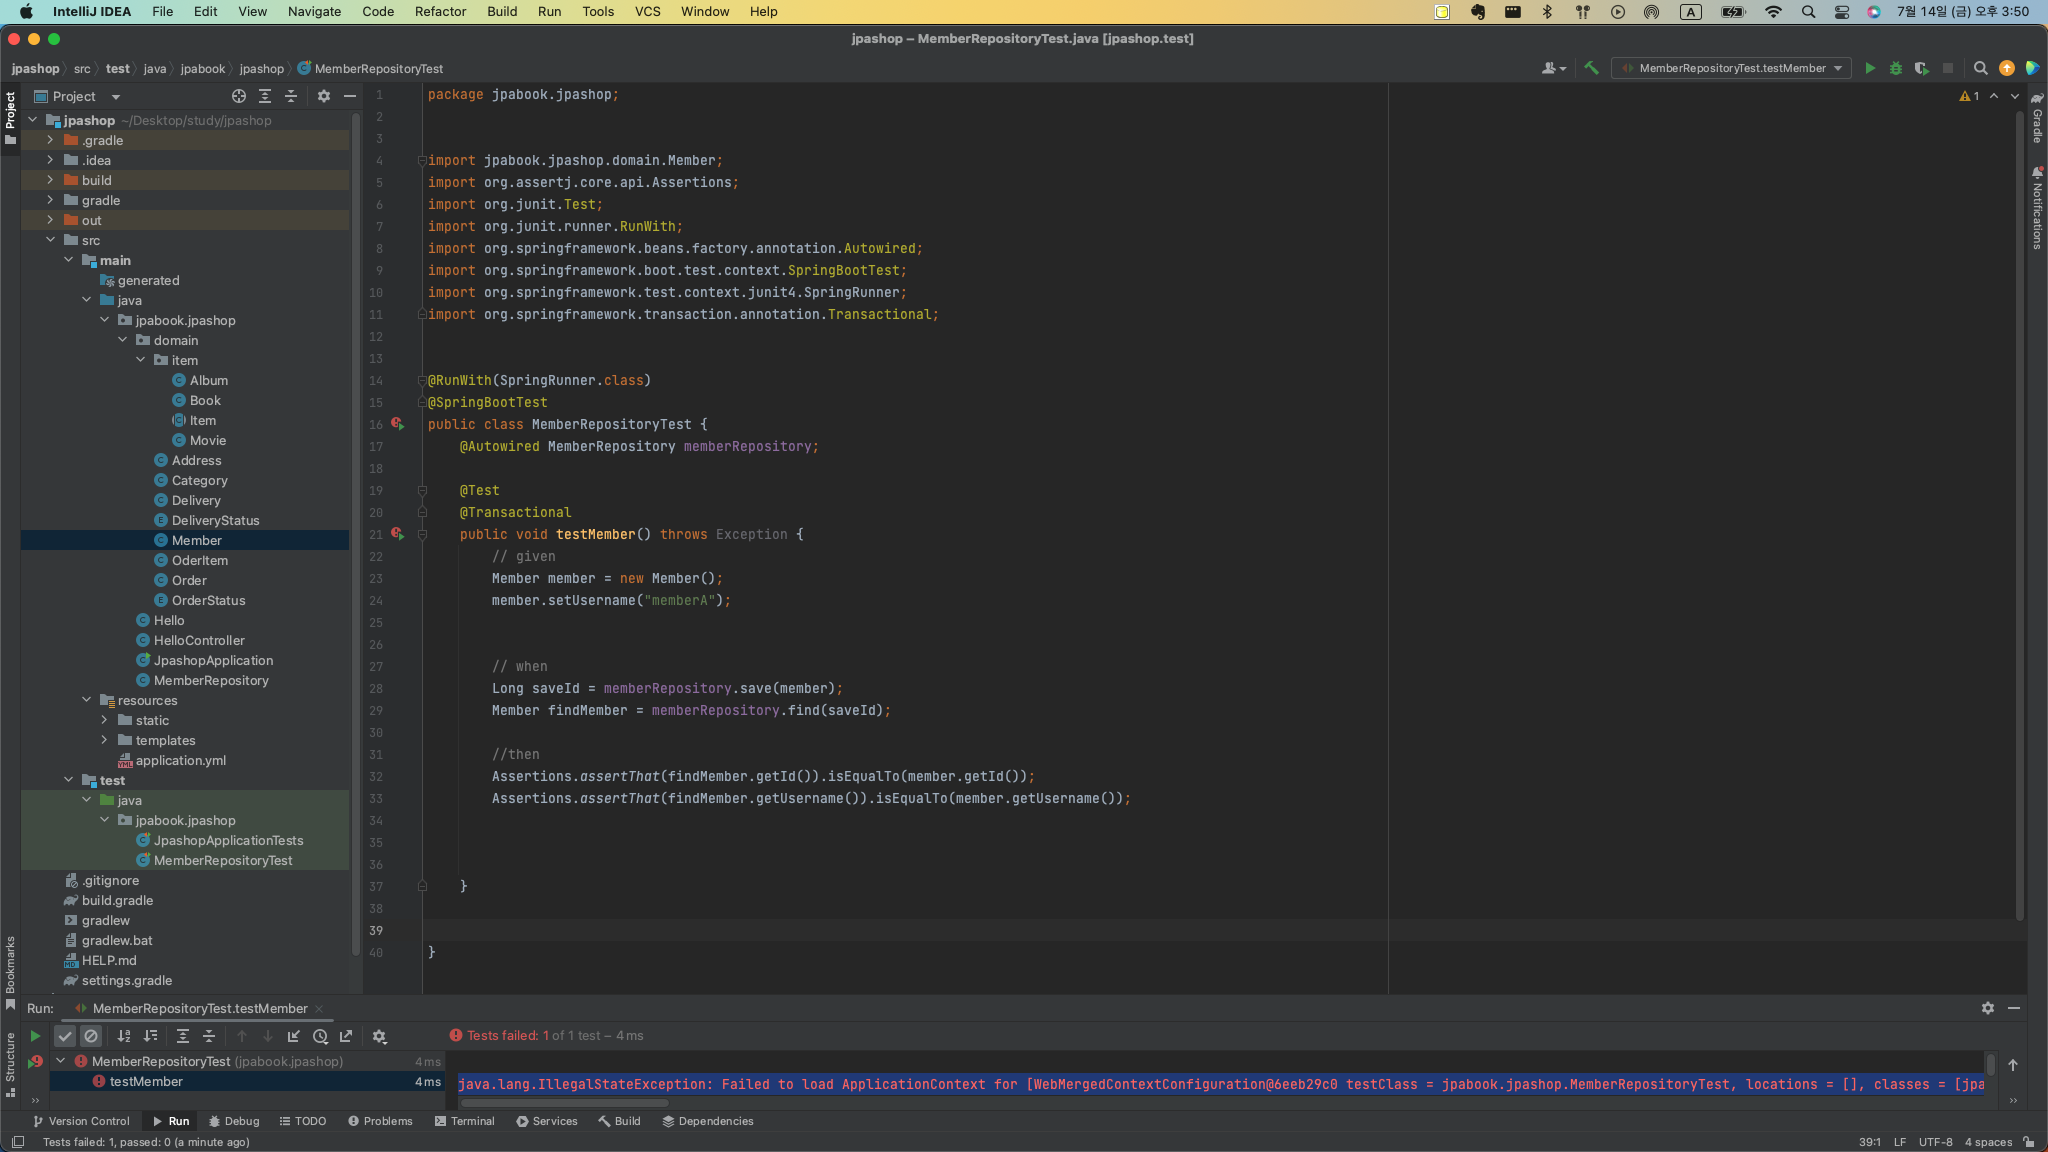Image resolution: width=2048 pixels, height=1152 pixels.
Task: Toggle Show Ignored tests button
Action: [91, 1036]
